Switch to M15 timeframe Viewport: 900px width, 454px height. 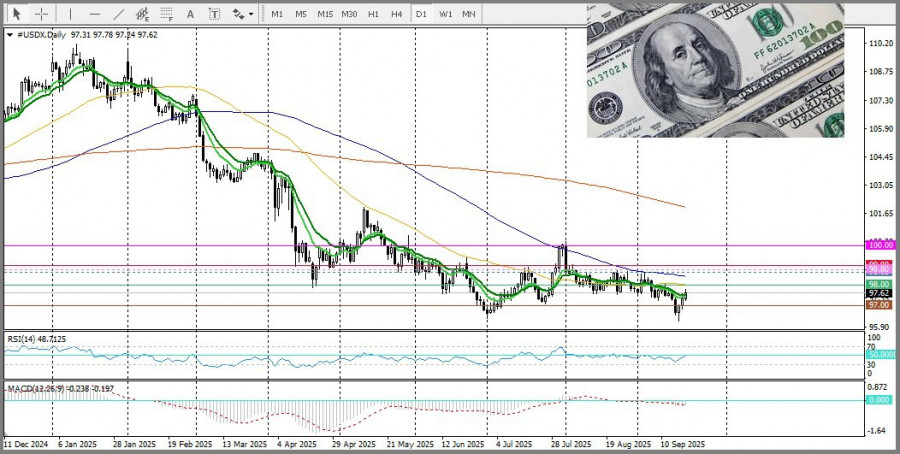click(325, 14)
